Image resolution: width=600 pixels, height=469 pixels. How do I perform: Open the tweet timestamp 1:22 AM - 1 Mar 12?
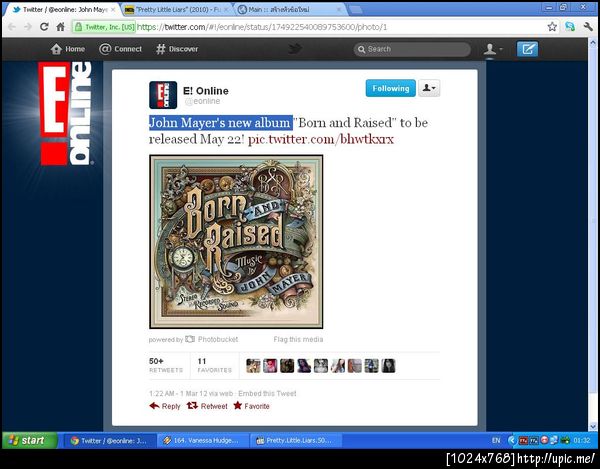tap(176, 393)
